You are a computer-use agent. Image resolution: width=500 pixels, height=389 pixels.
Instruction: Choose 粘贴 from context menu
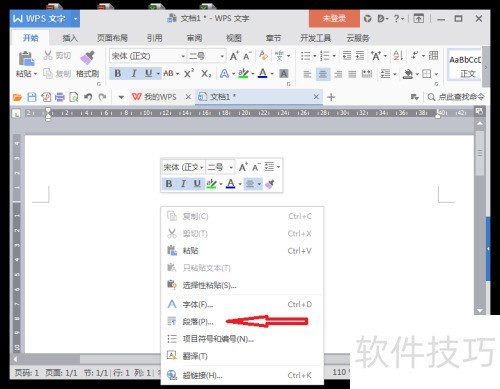click(242, 251)
